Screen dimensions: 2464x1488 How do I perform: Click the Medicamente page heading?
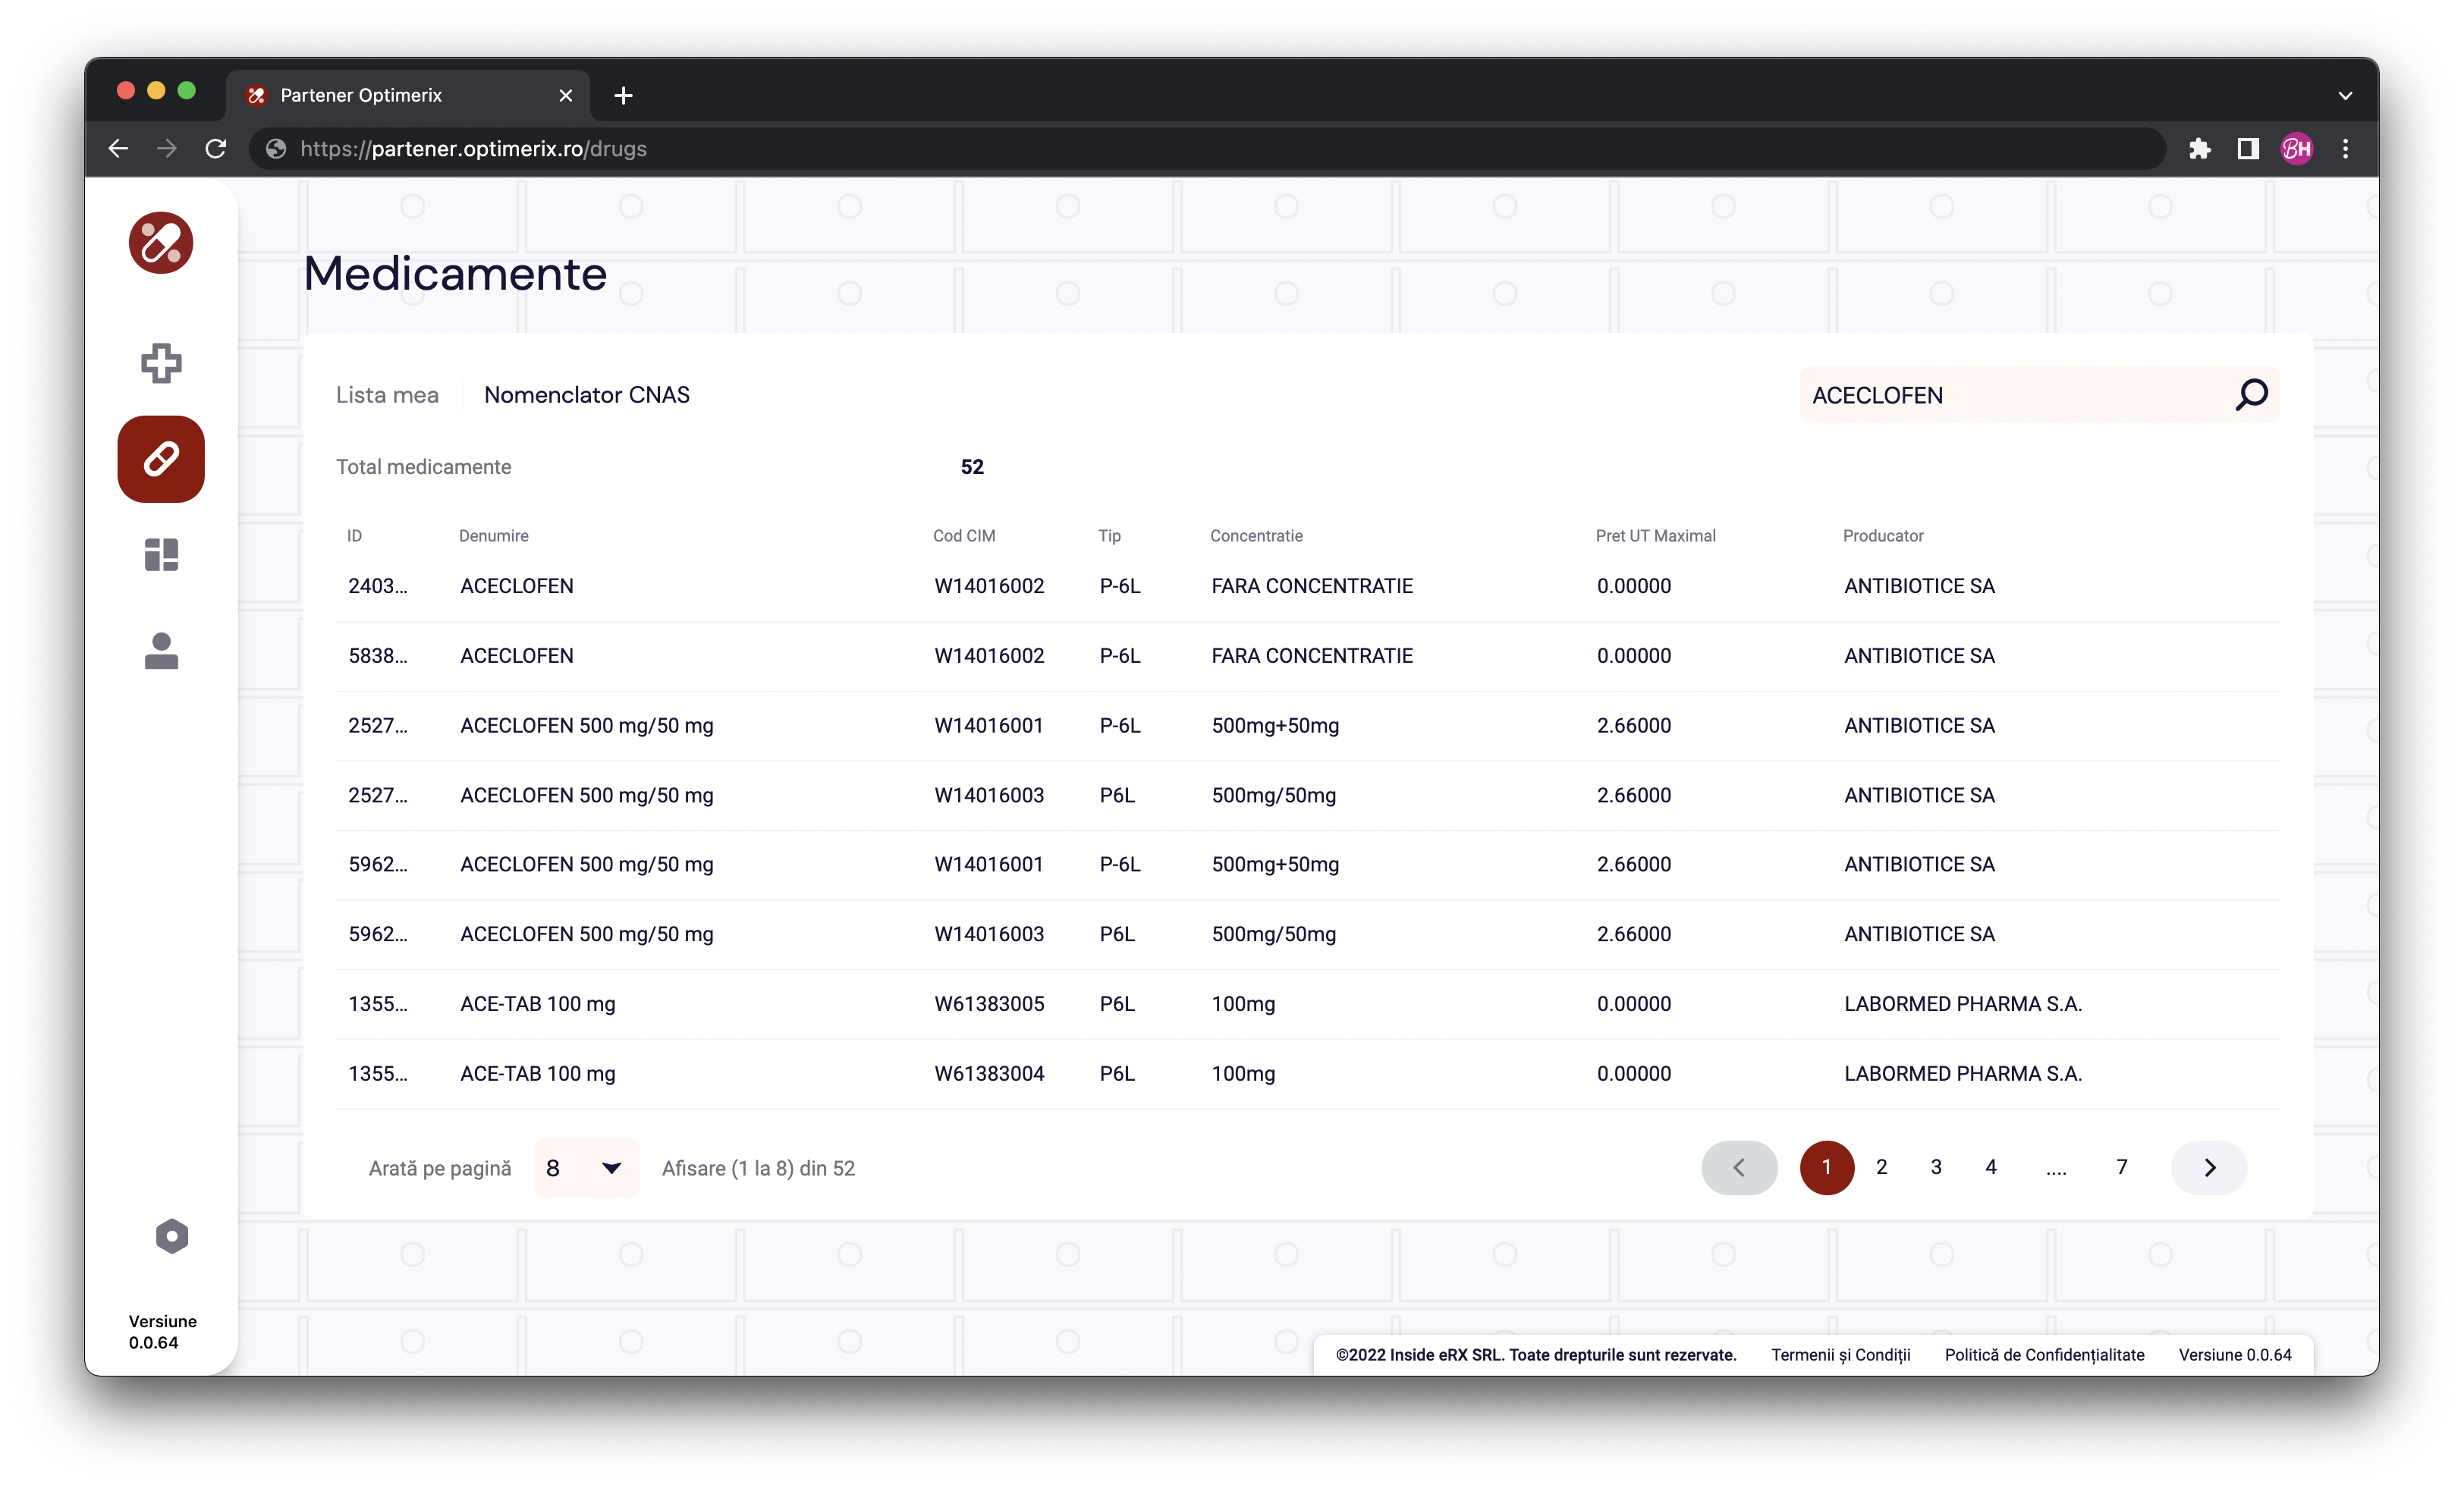click(455, 274)
